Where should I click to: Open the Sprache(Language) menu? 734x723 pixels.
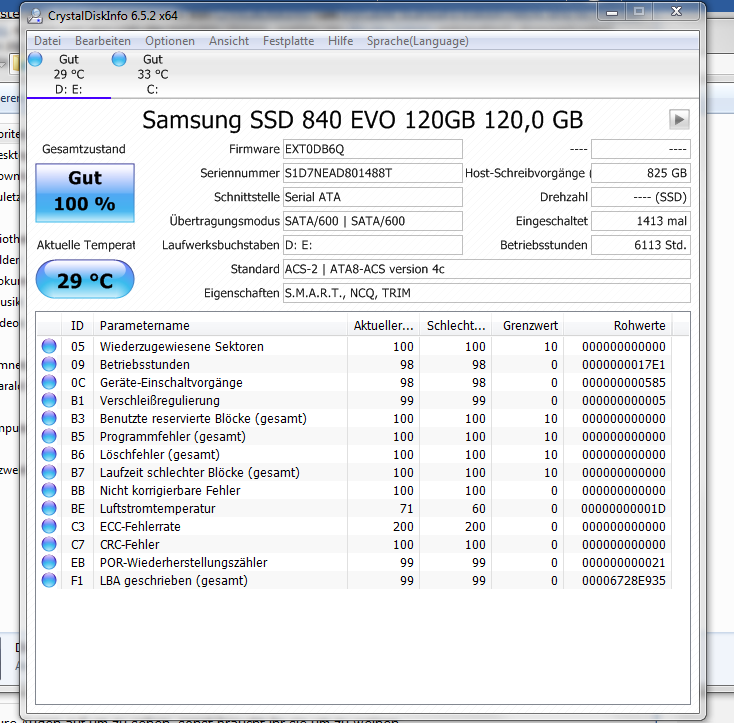pos(418,41)
